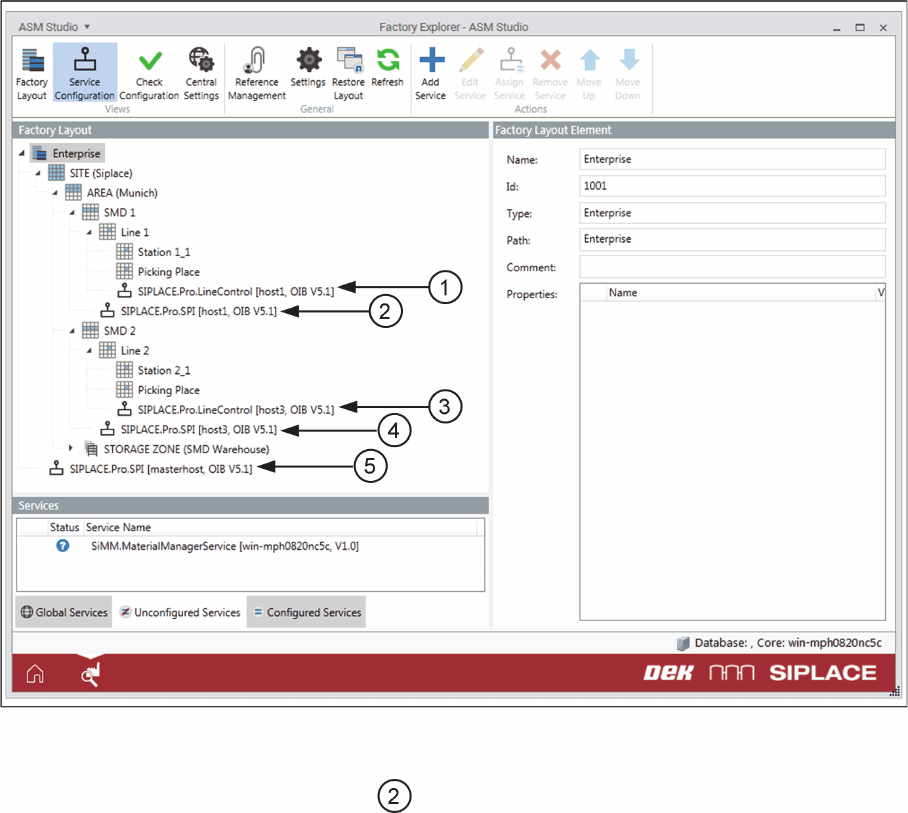This screenshot has height=813, width=908.
Task: Click the masterhost SPI service icon
Action: [x=56, y=468]
